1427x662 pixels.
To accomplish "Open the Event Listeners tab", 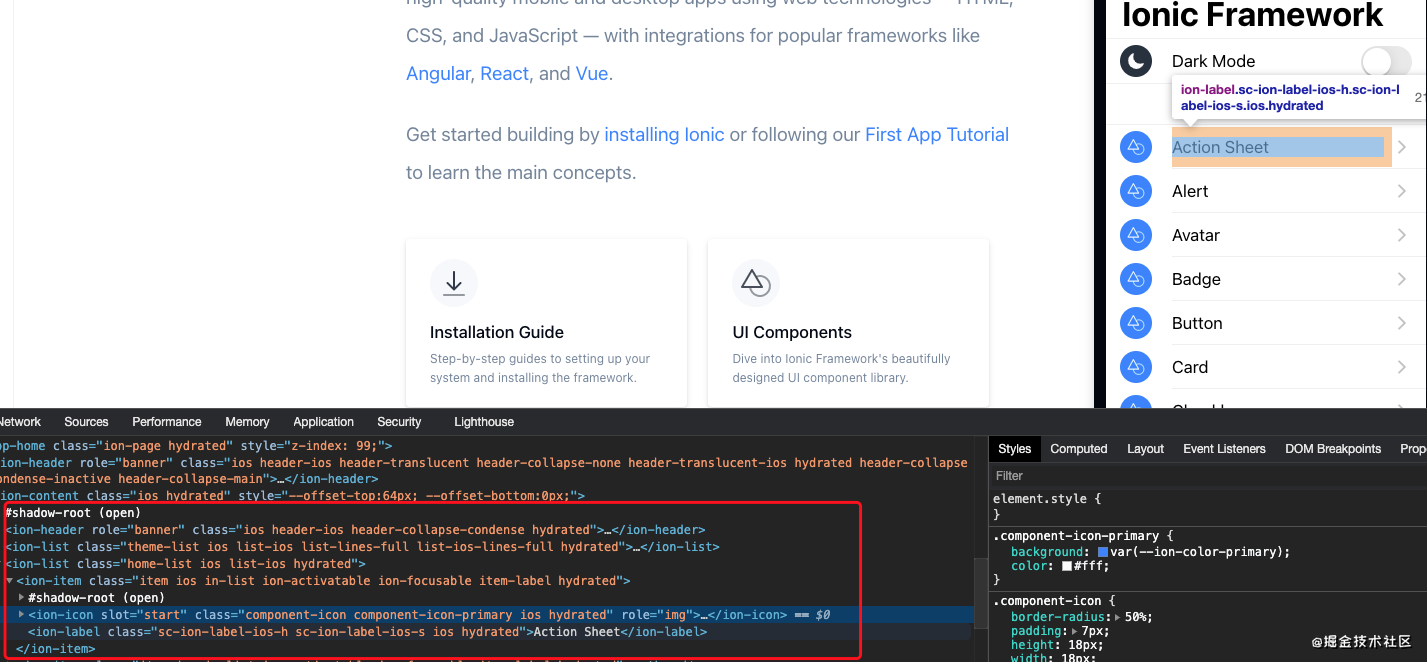I will (1224, 449).
